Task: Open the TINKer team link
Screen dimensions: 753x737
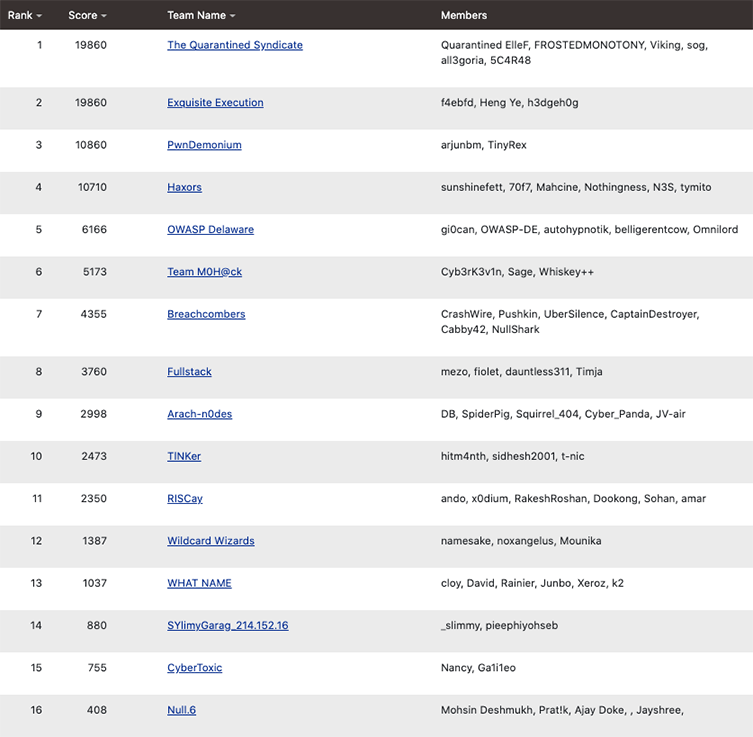Action: (184, 456)
